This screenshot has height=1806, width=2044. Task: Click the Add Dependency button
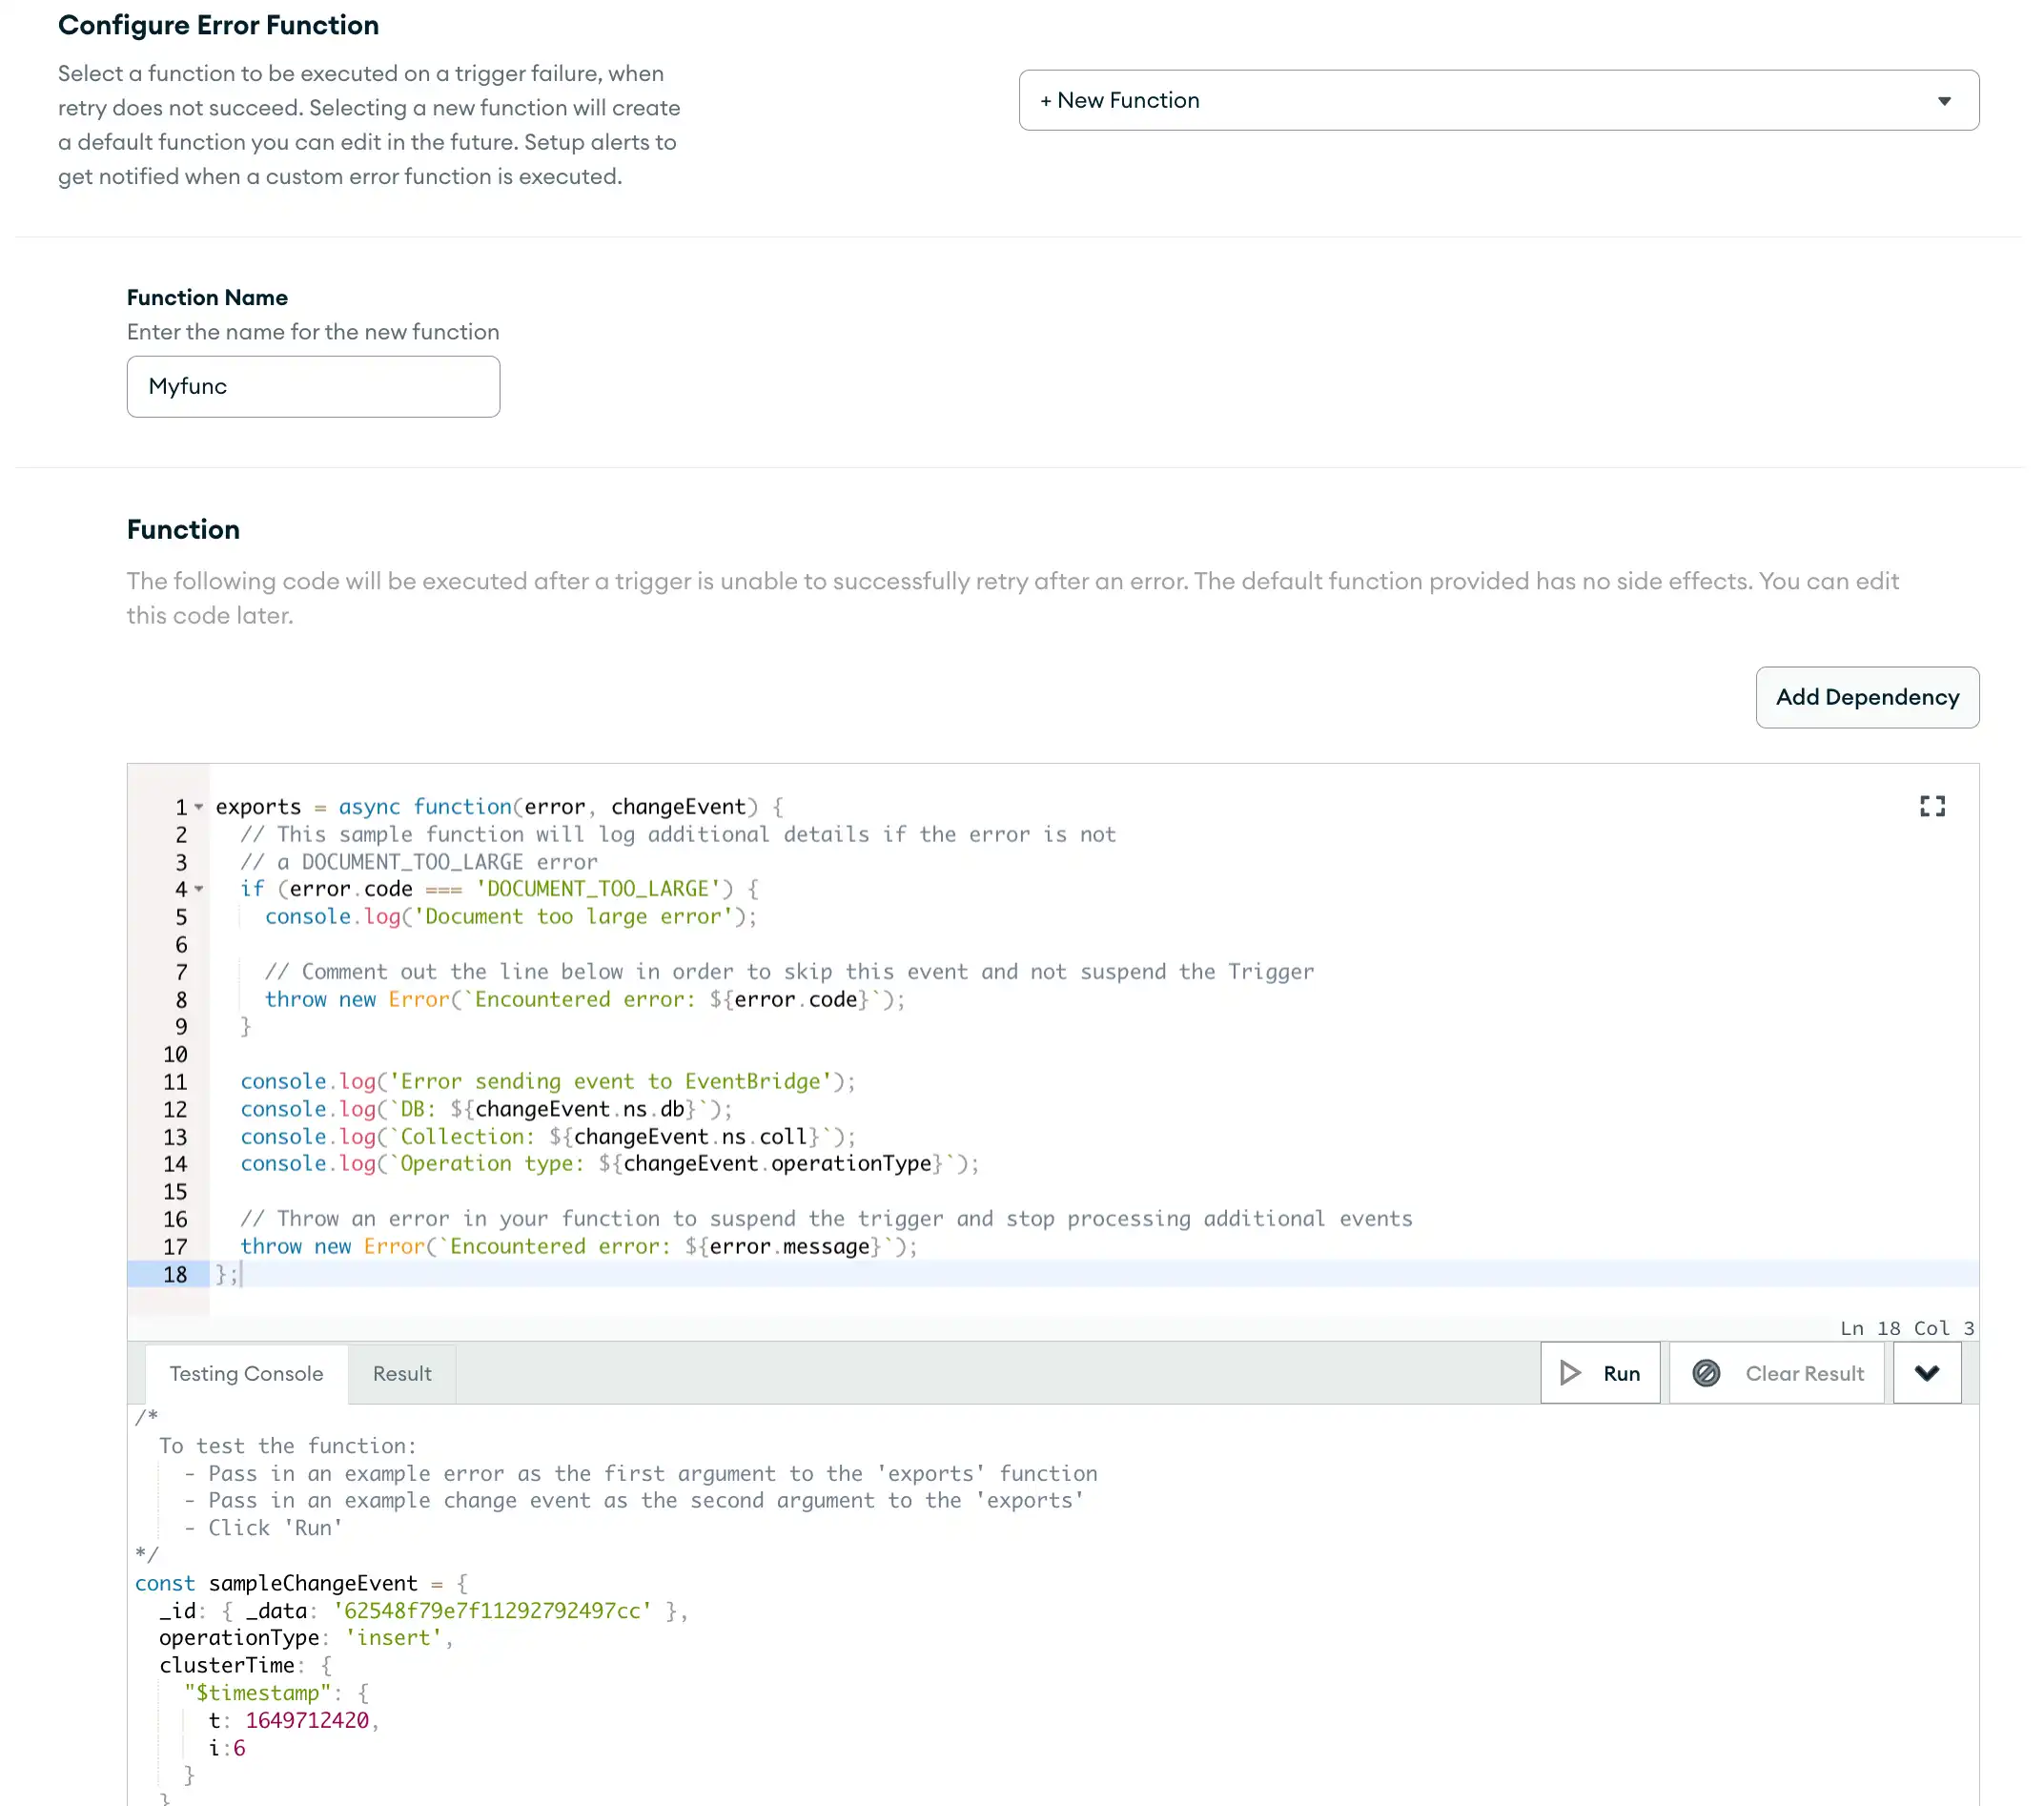1867,695
